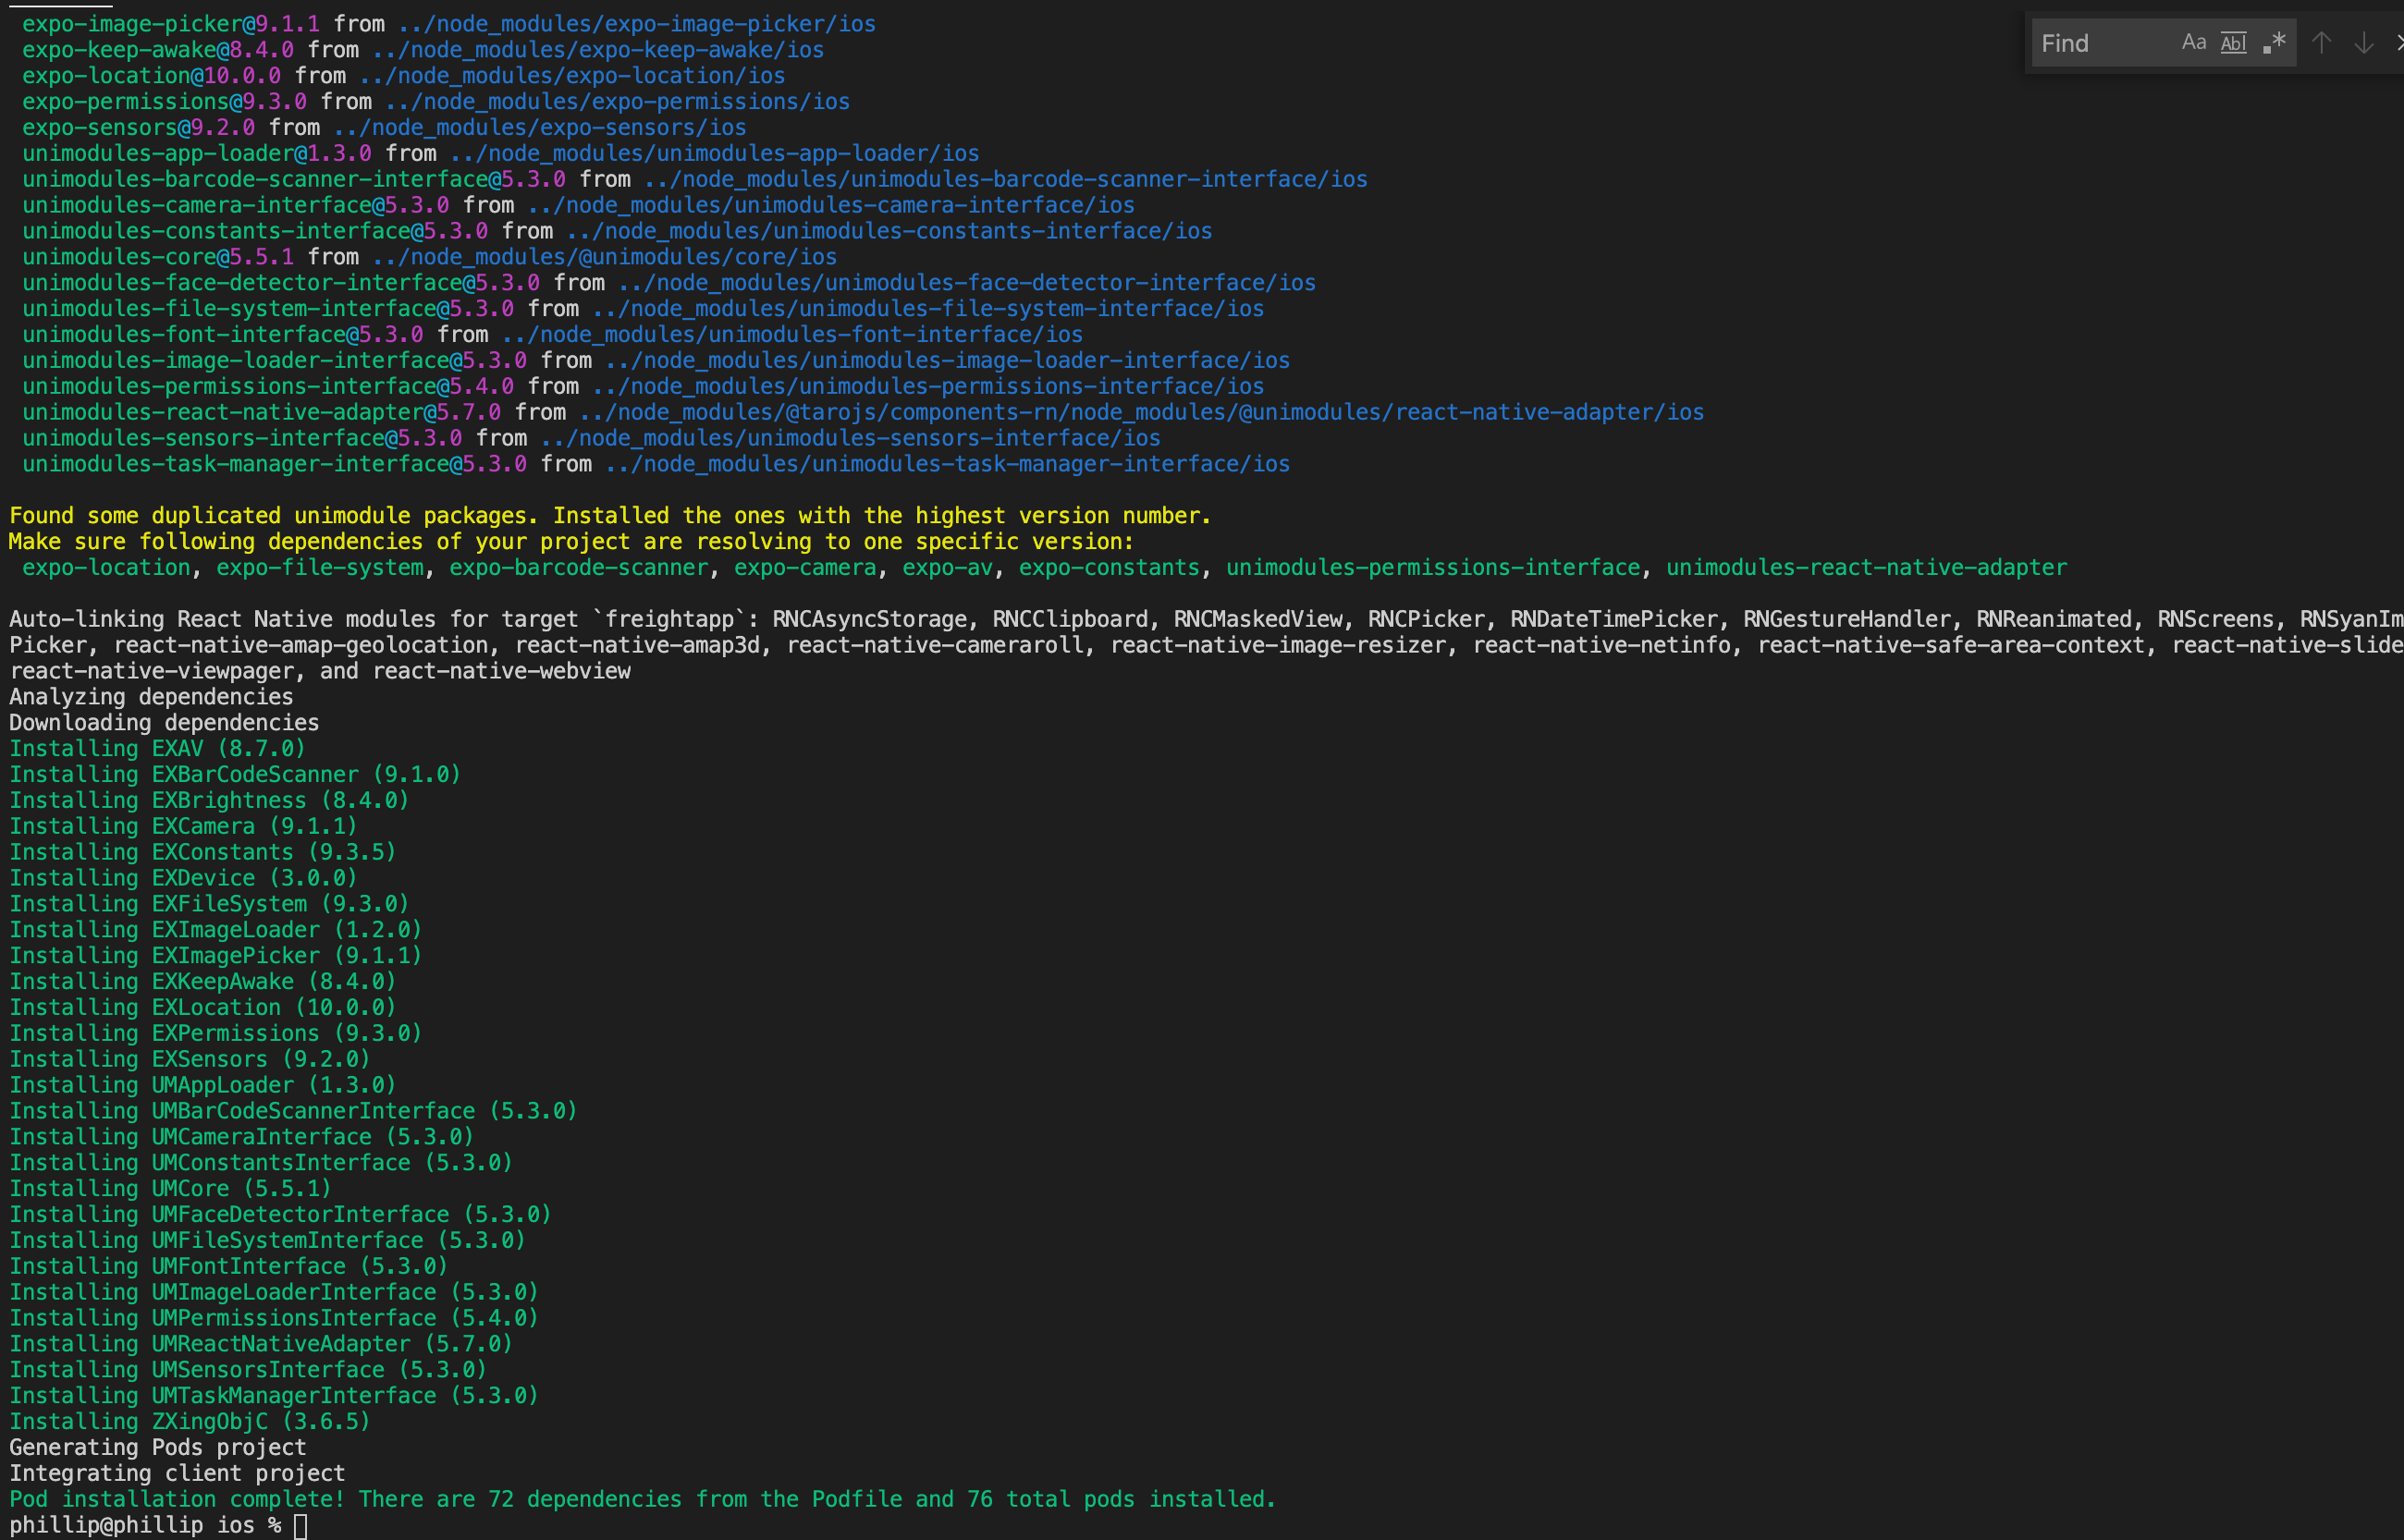This screenshot has height=1540, width=2404.
Task: Toggle Match Case in Find widget
Action: [2193, 43]
